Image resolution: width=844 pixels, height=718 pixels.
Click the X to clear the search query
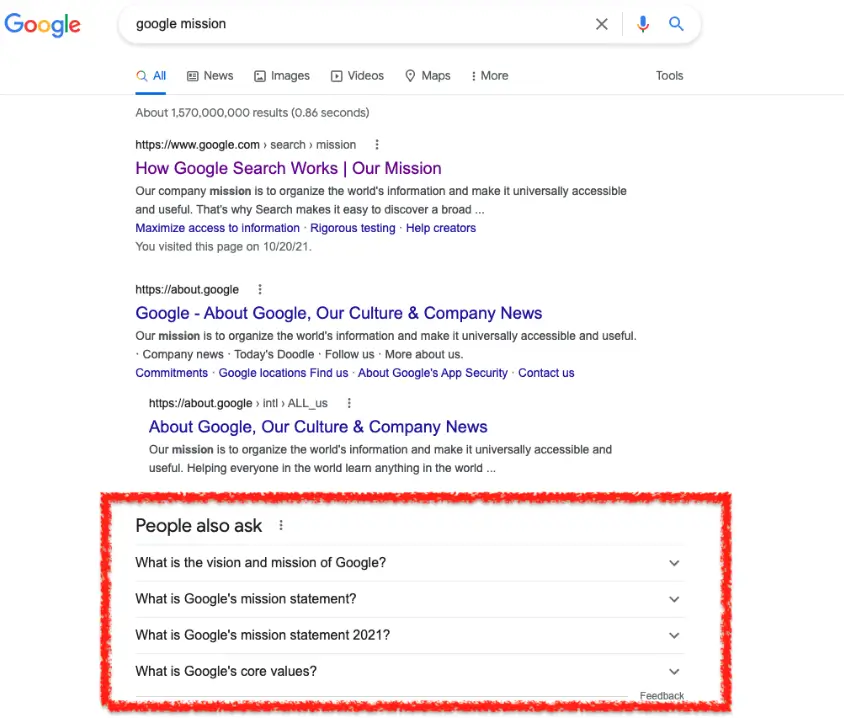(x=601, y=24)
